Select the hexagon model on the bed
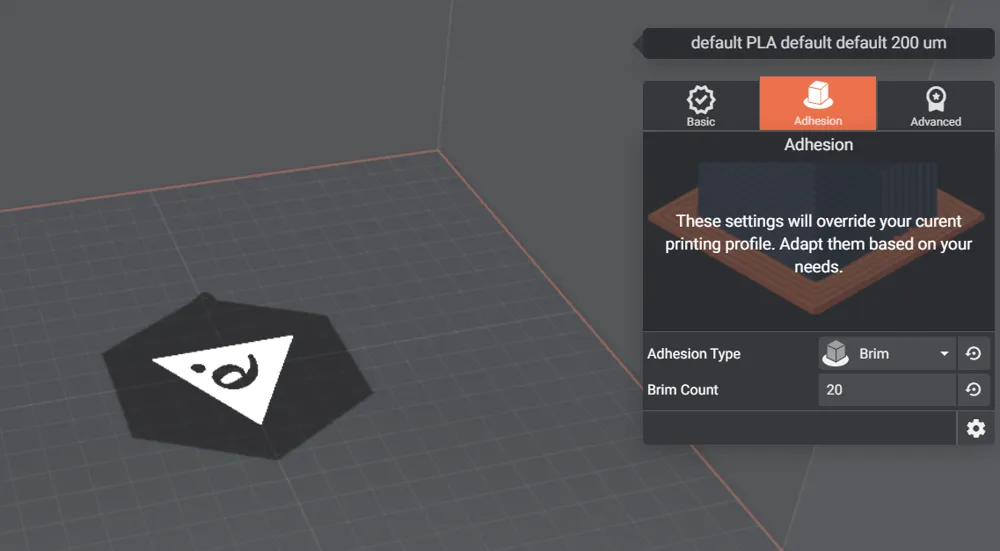This screenshot has width=1000, height=551. (x=237, y=378)
